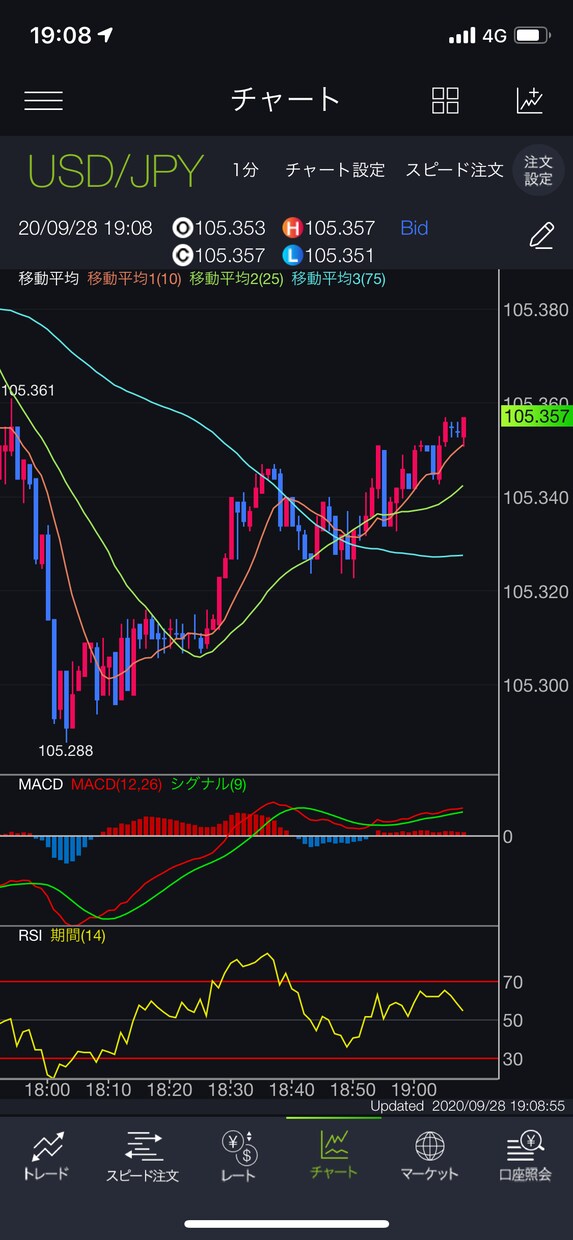Tap the high price H icon
The height and width of the screenshot is (1240, 573).
point(292,228)
